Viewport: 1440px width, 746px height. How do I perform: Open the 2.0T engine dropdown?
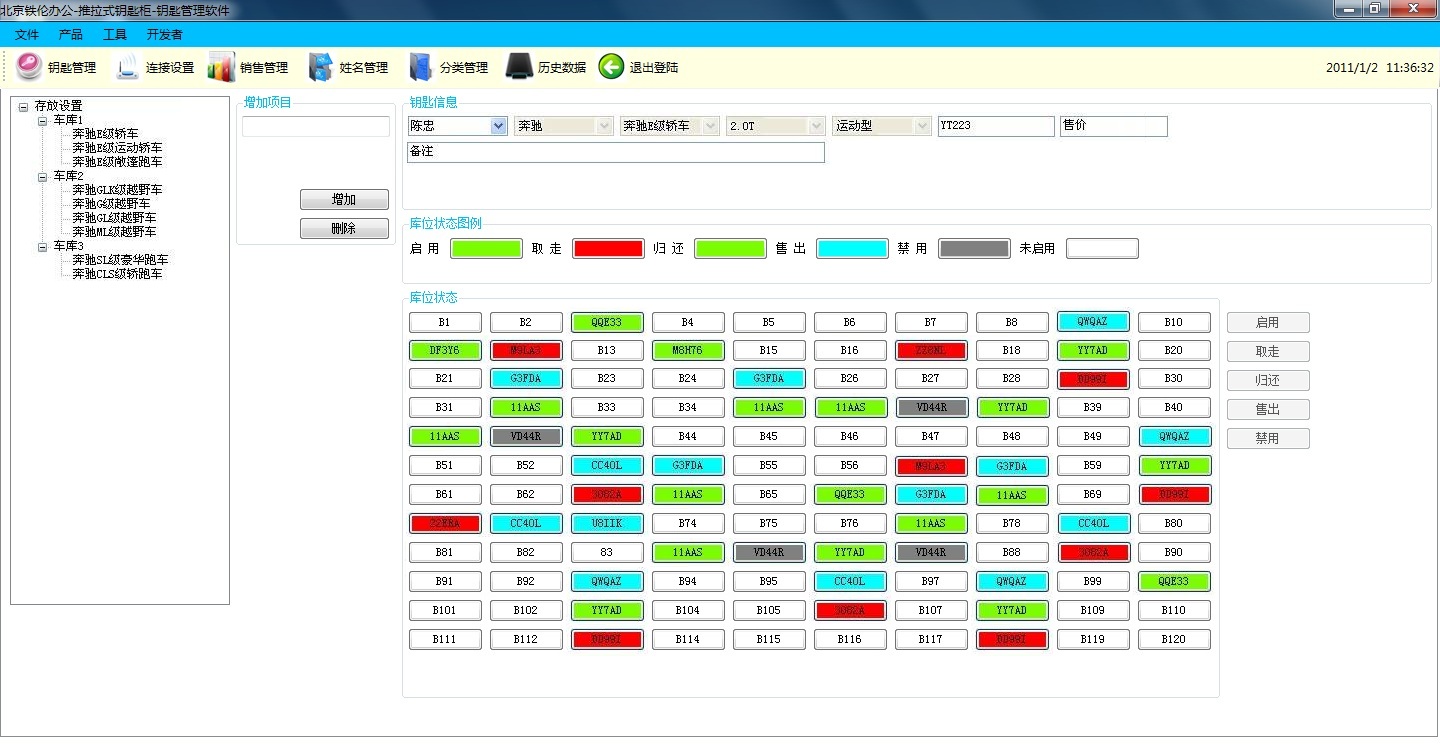[x=817, y=126]
